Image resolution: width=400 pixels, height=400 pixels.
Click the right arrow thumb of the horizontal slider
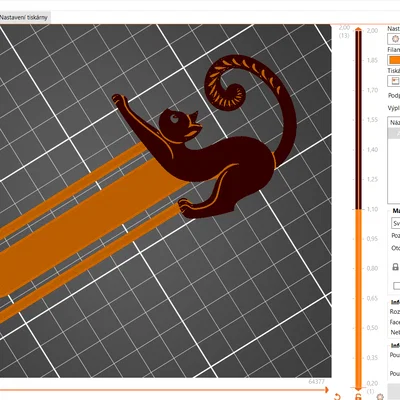click(x=326, y=390)
